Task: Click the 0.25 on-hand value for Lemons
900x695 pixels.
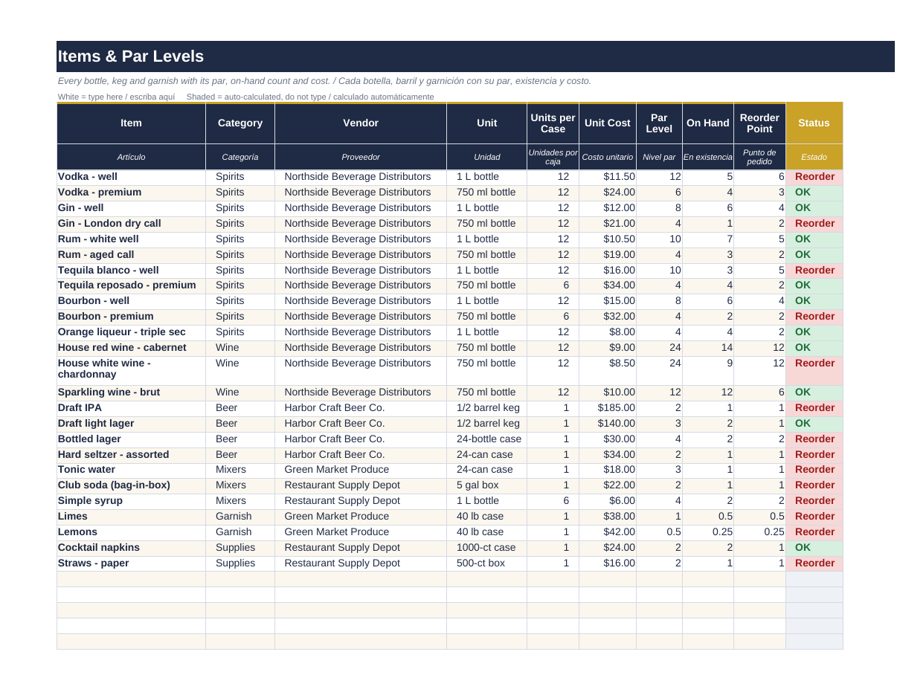Action: (708, 532)
